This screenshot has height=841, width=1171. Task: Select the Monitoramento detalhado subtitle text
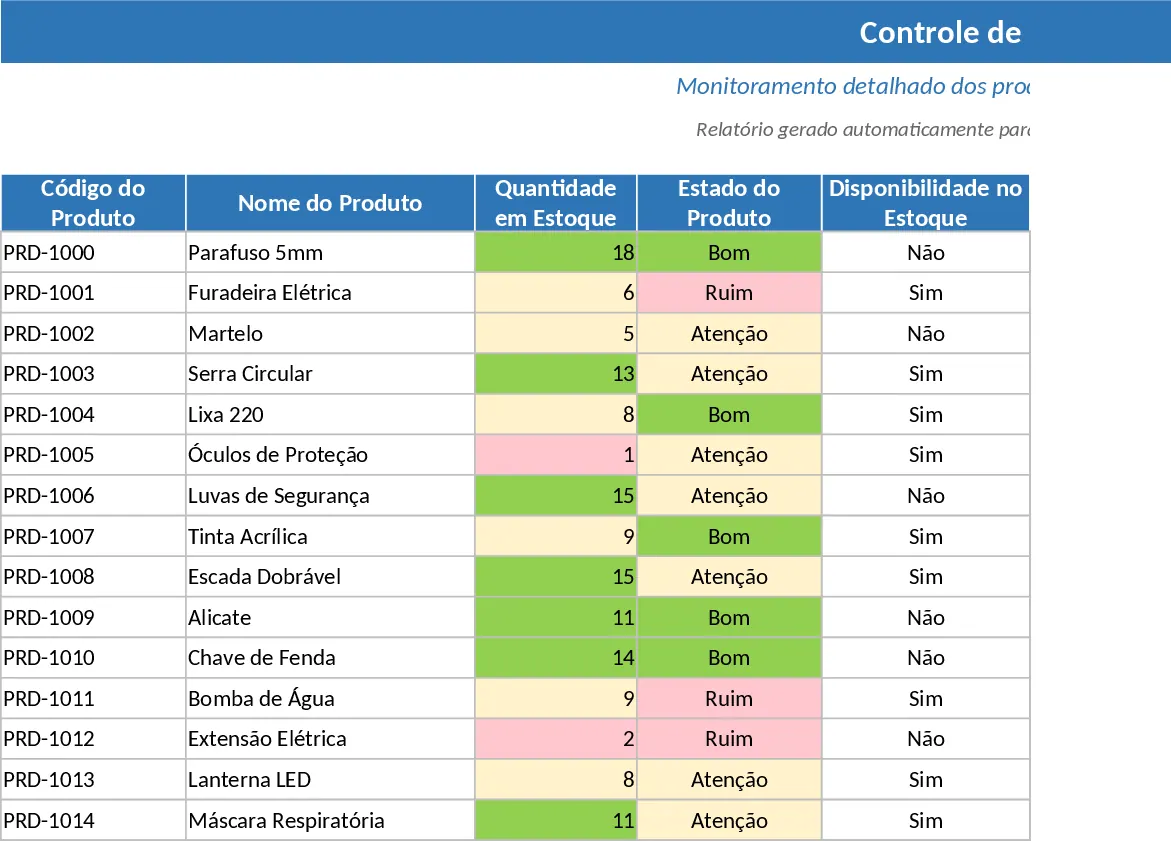coord(853,87)
